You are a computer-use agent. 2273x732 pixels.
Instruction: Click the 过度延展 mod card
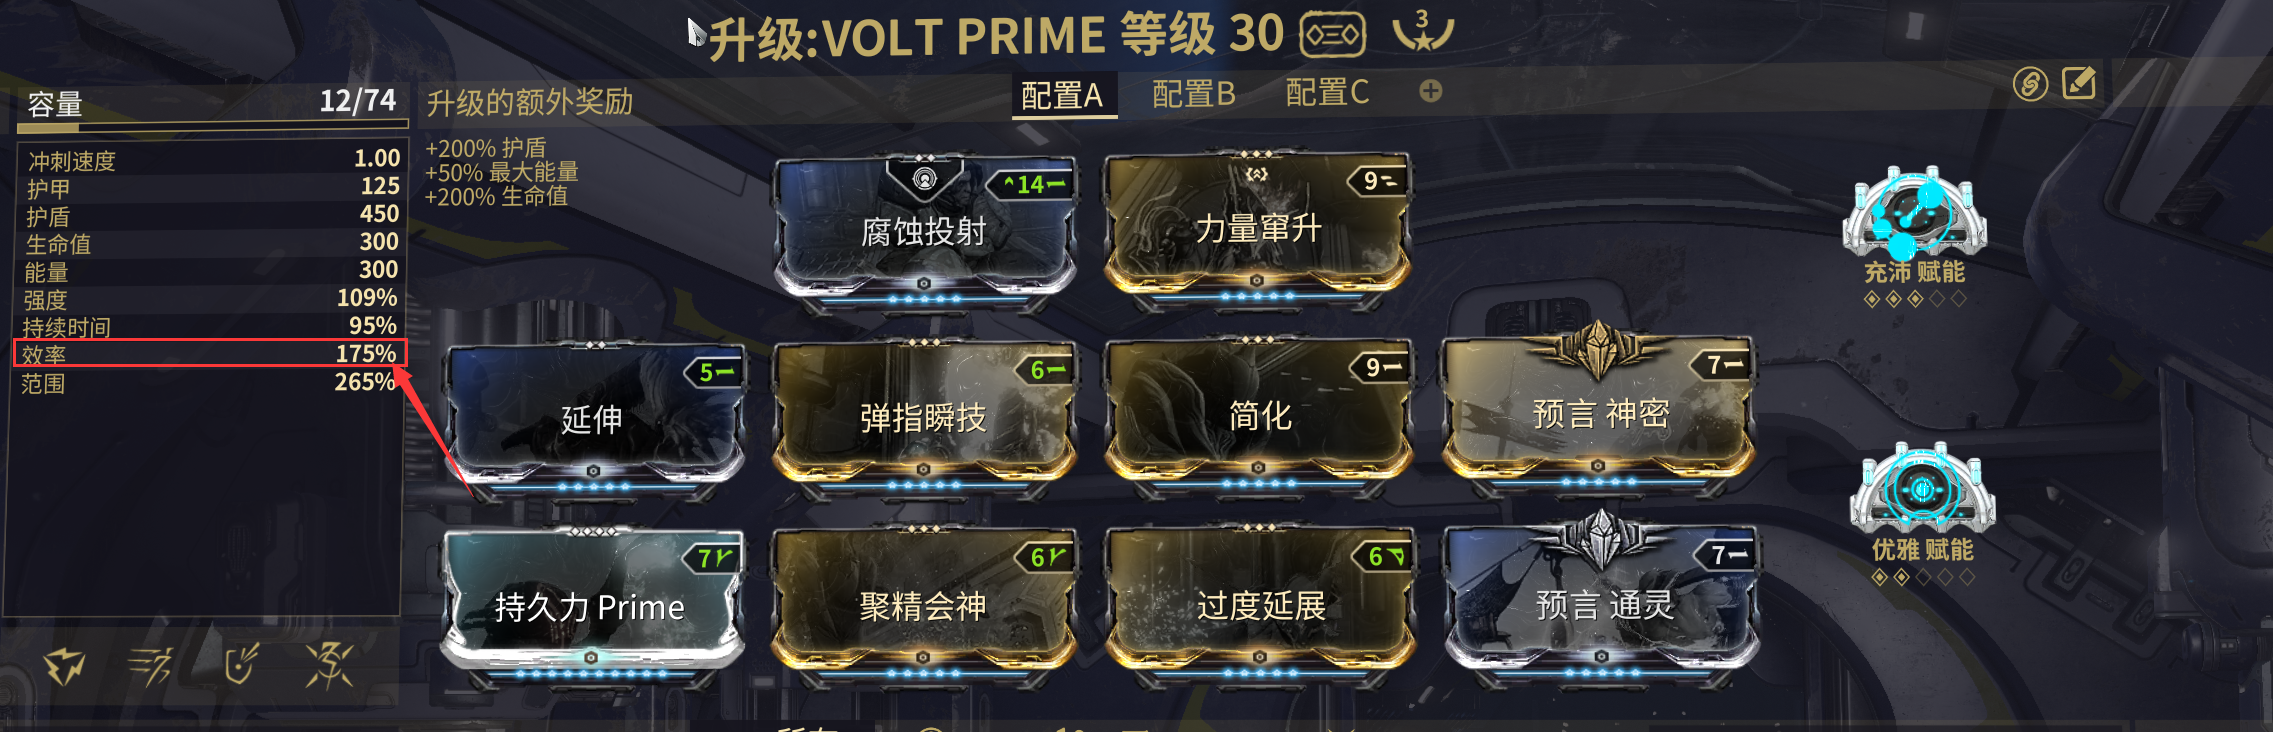(x=1260, y=605)
